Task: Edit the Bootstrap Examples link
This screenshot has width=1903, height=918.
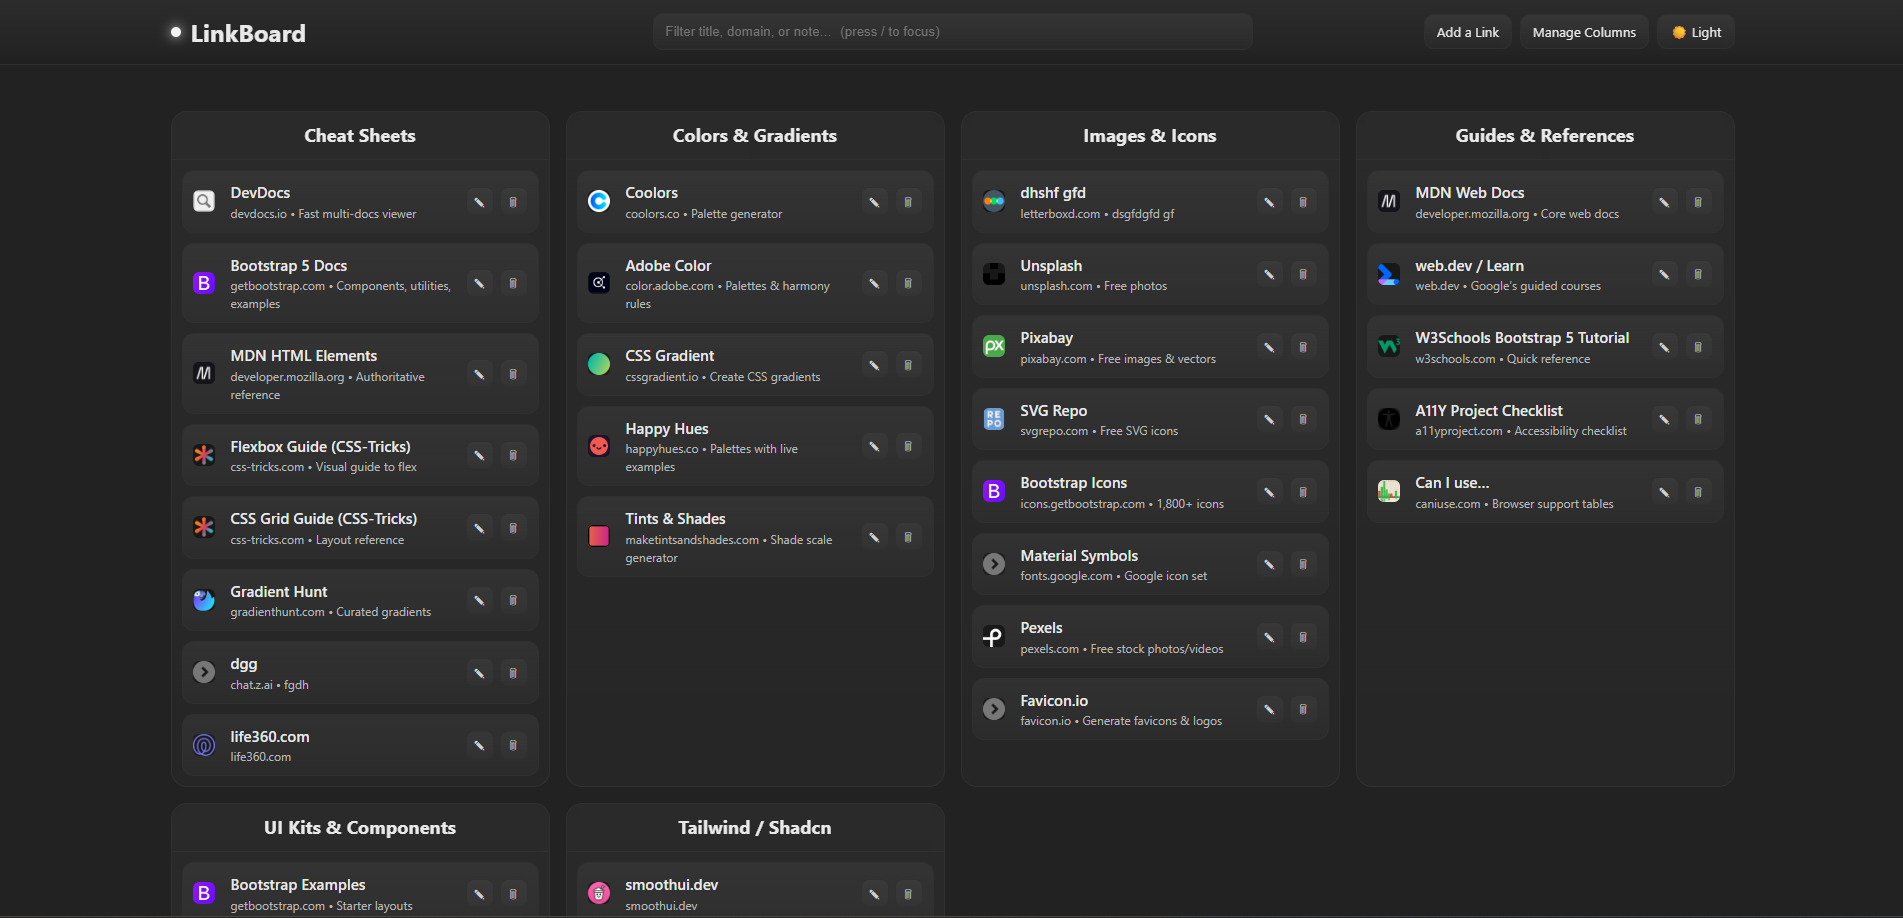Action: [x=479, y=894]
